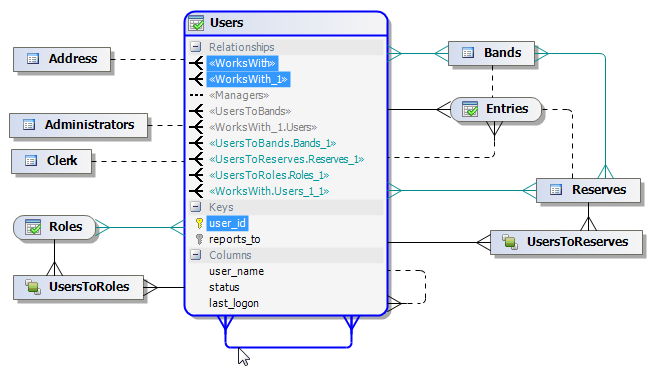Click the UsersToReserves association icon
The height and width of the screenshot is (374, 651).
[509, 242]
